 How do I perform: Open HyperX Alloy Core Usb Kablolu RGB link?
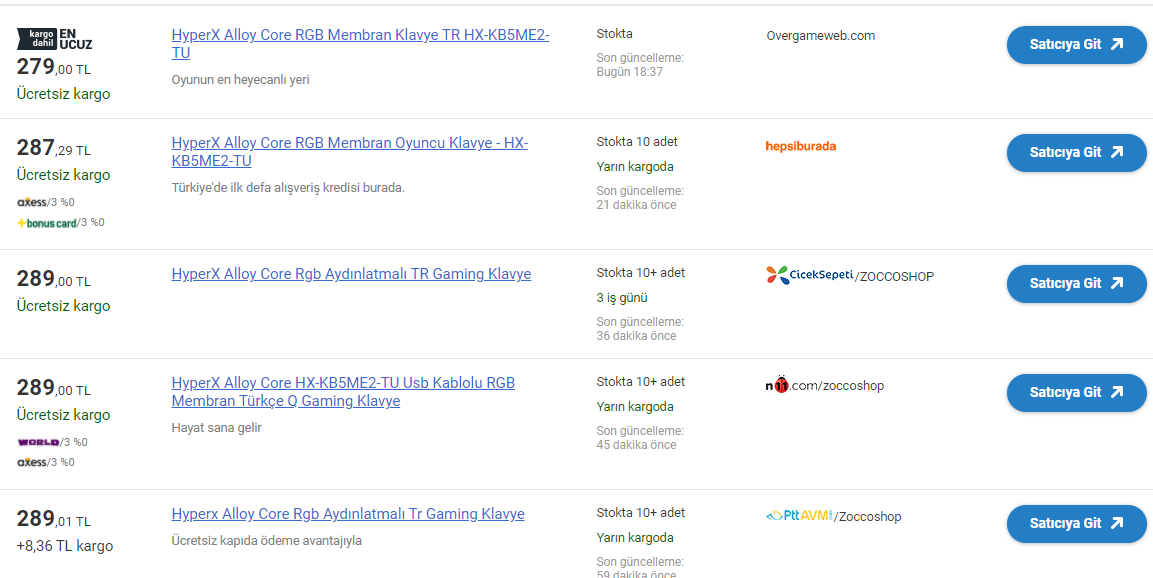(x=343, y=383)
